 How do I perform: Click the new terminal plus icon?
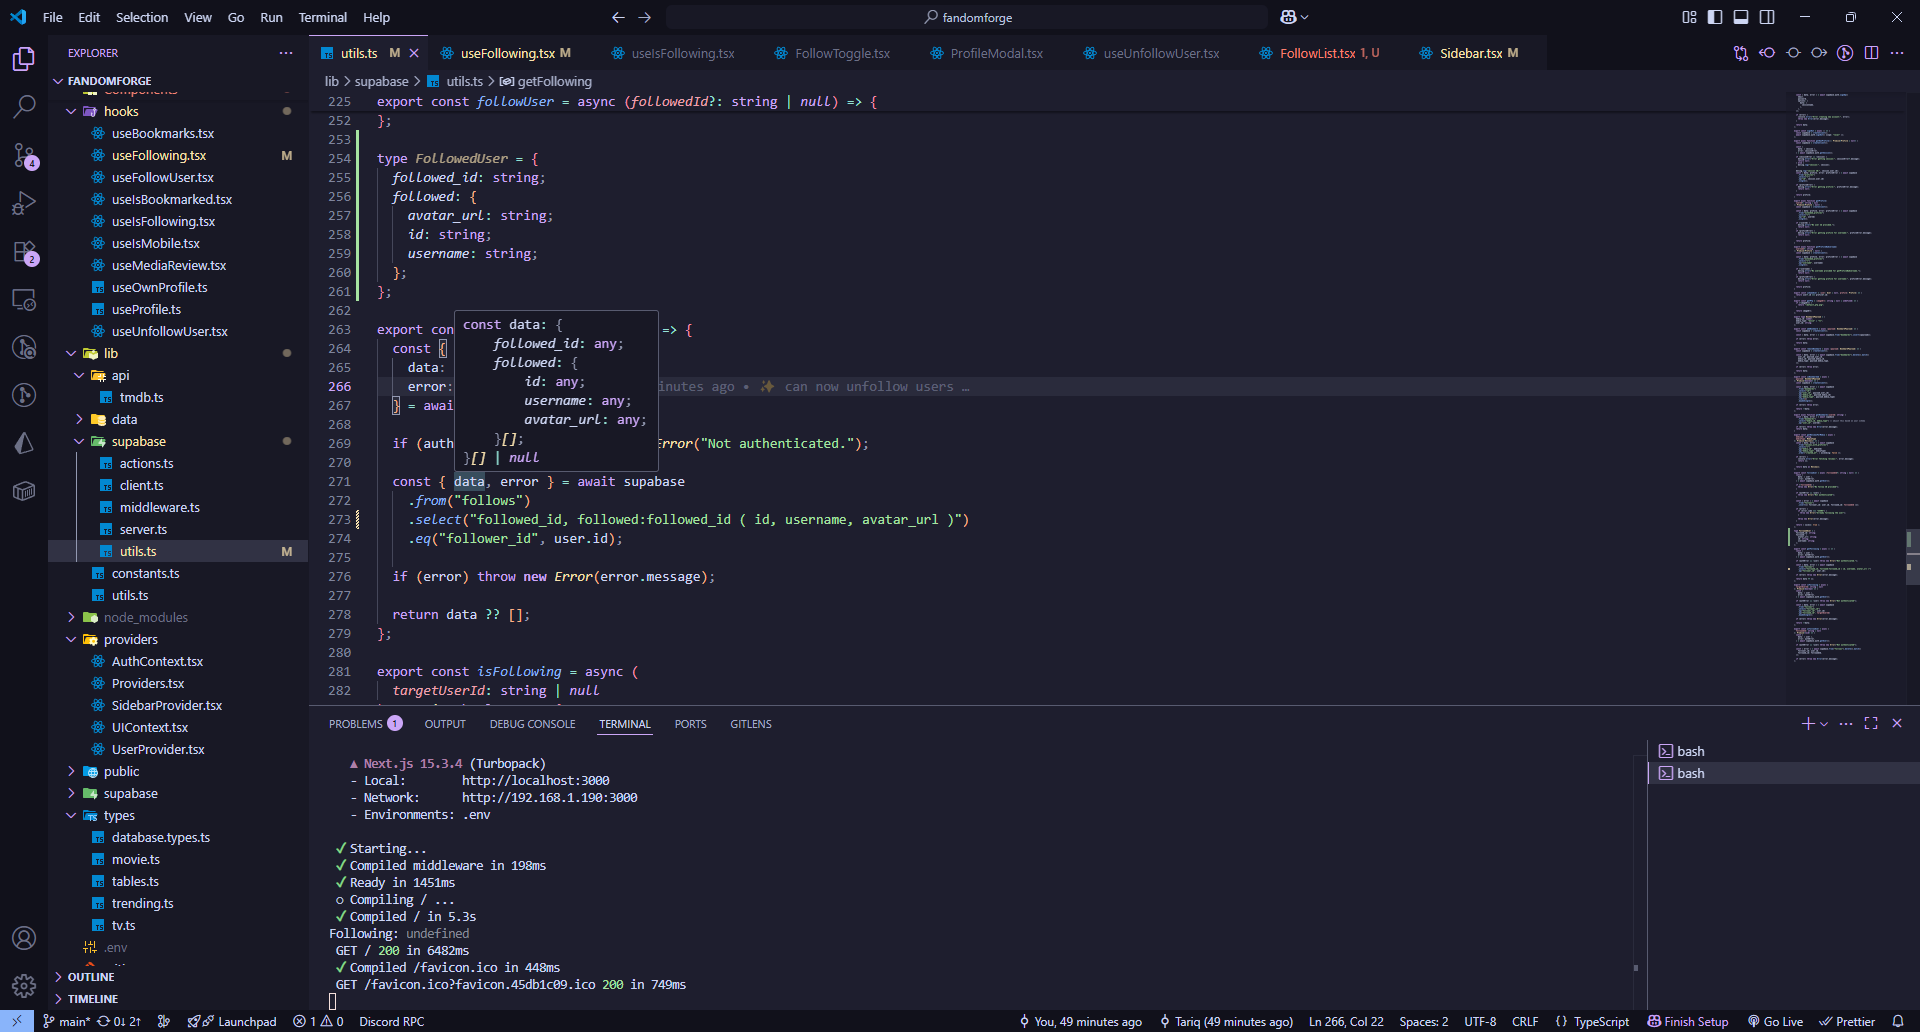[1807, 723]
